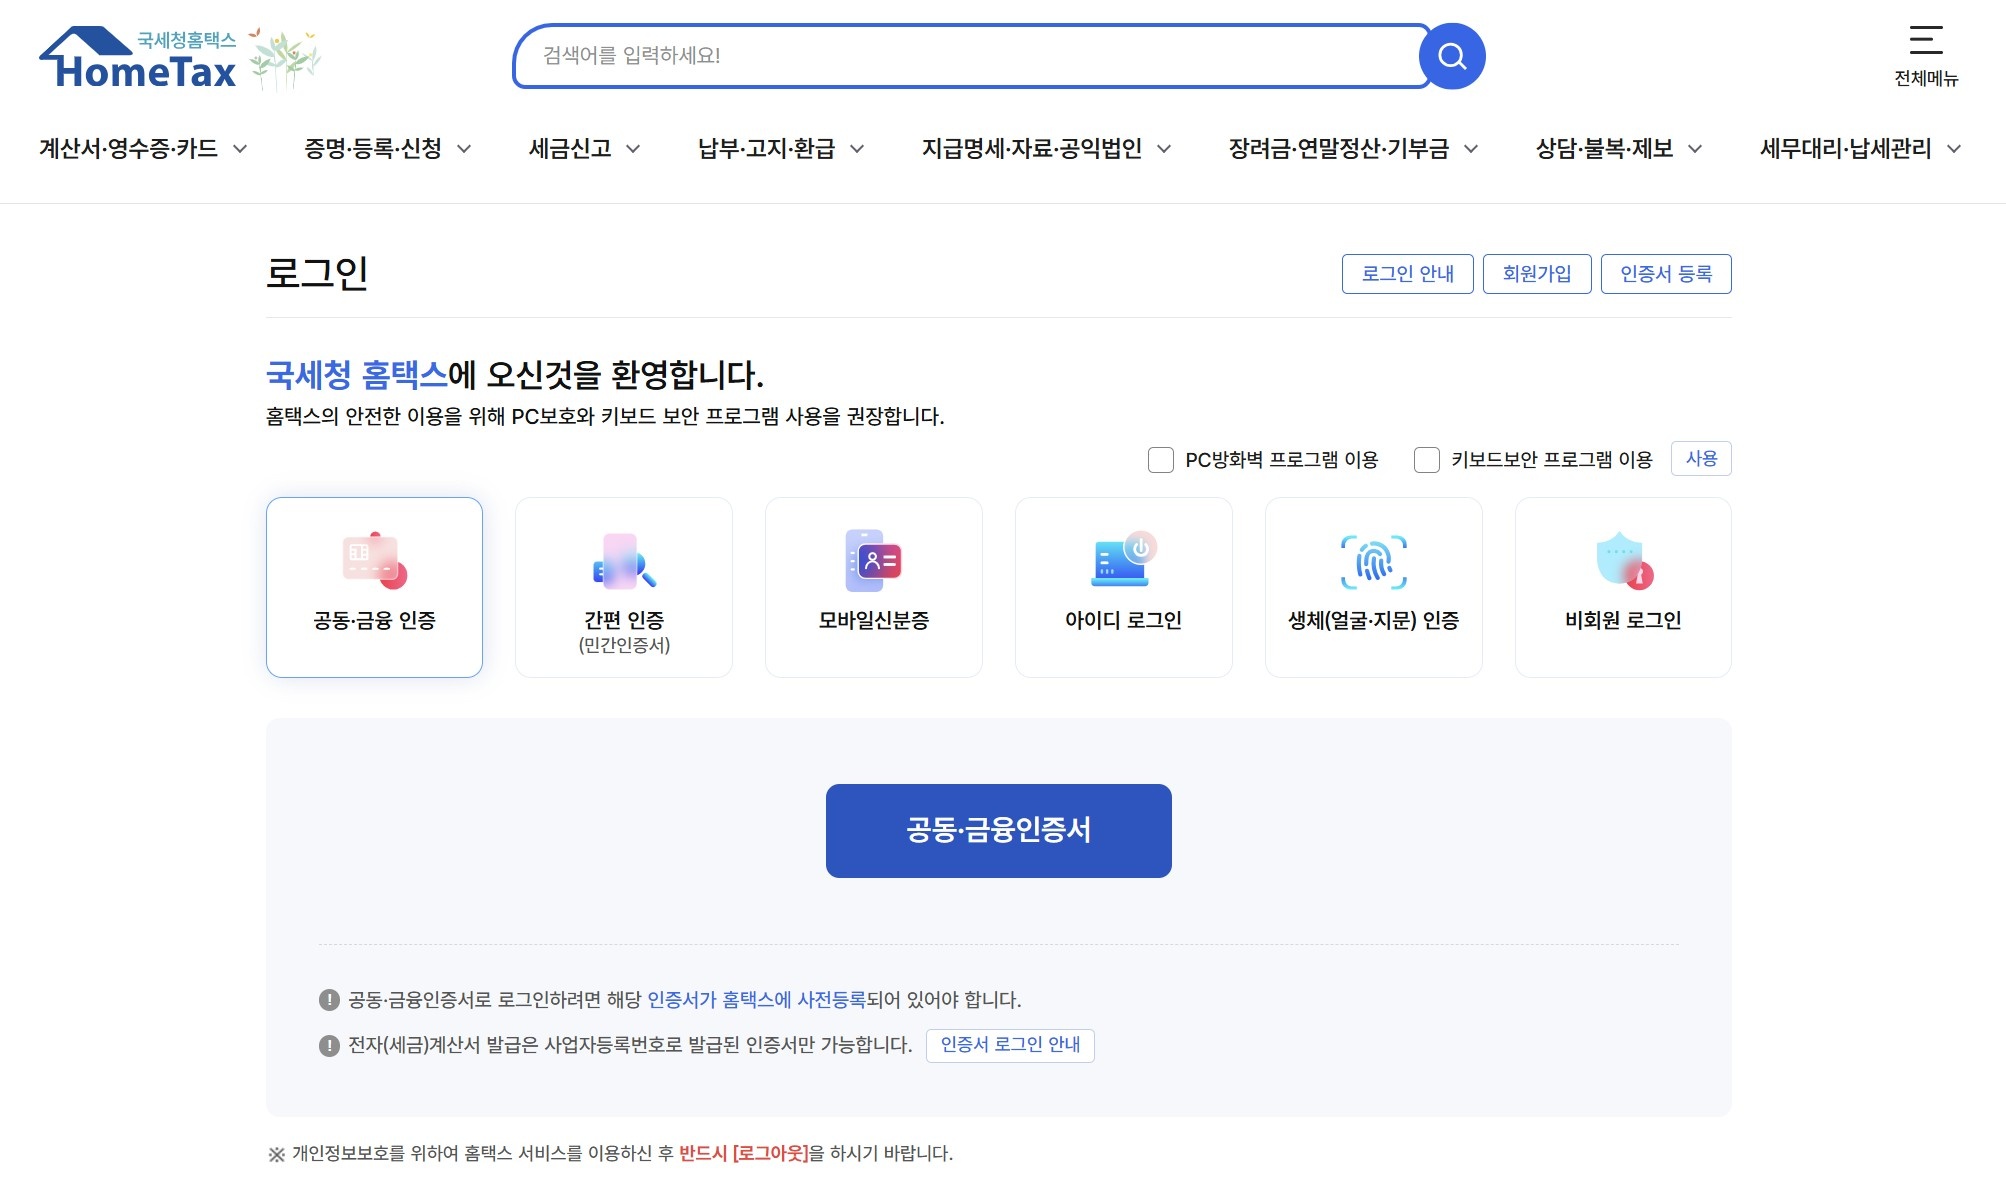The width and height of the screenshot is (2006, 1188).
Task: Open 상담·불복·제보 menu
Action: point(1605,149)
